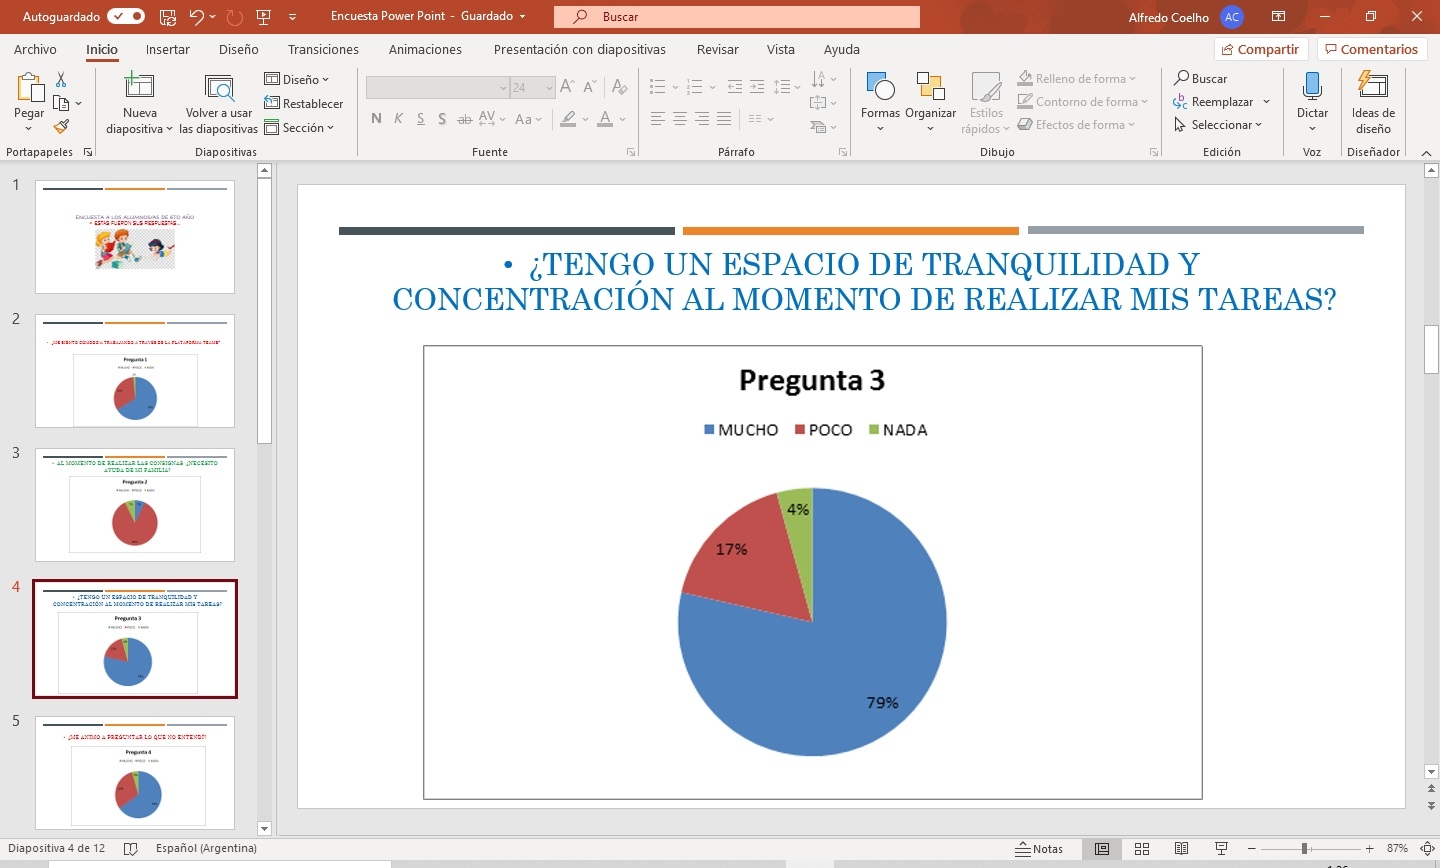Click the Pegar paste icon

[29, 89]
